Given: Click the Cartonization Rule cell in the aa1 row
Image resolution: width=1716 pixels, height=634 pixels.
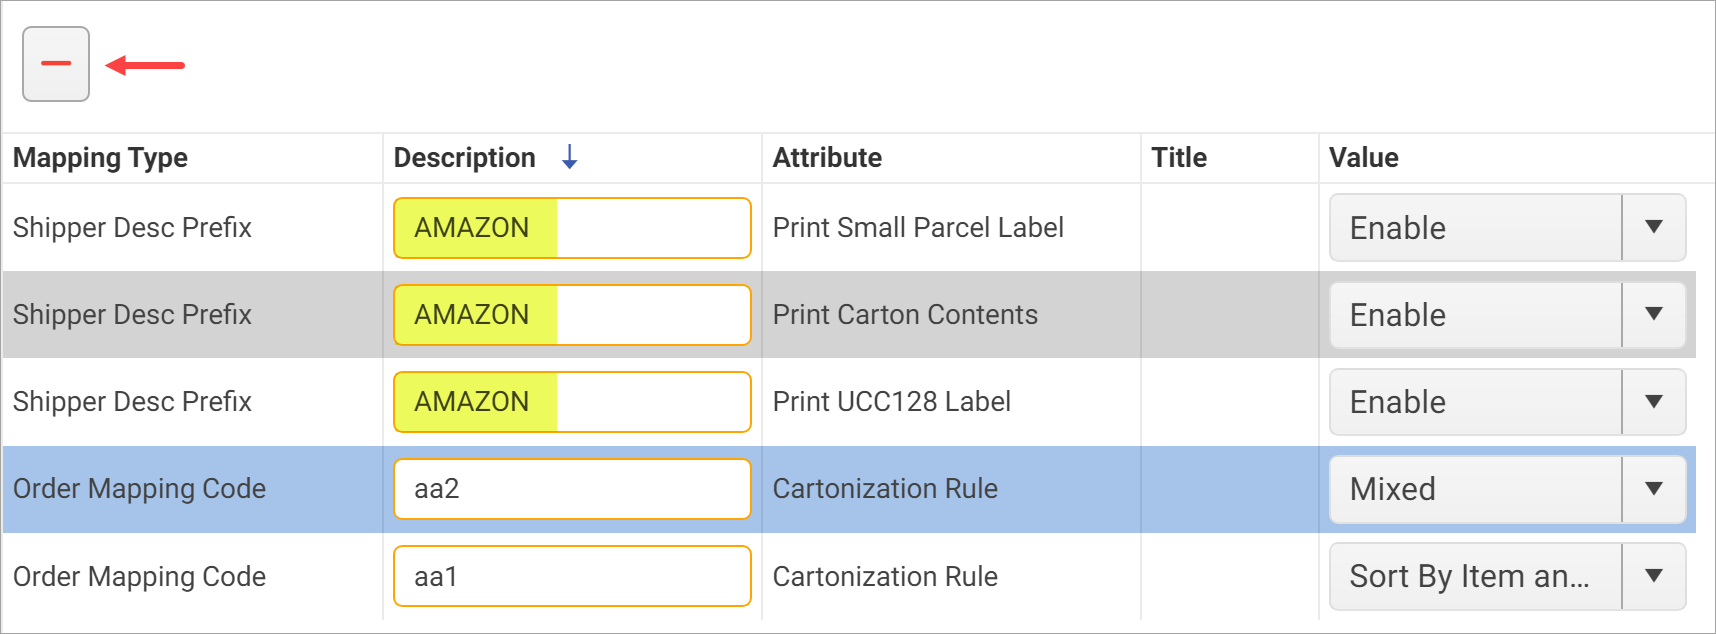Looking at the screenshot, I should [885, 575].
